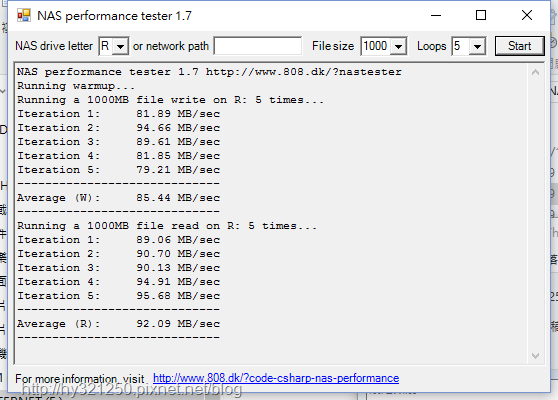Viewport: 558px width, 400px height.
Task: Click the 'Running warmup...' line
Action: 76,86
